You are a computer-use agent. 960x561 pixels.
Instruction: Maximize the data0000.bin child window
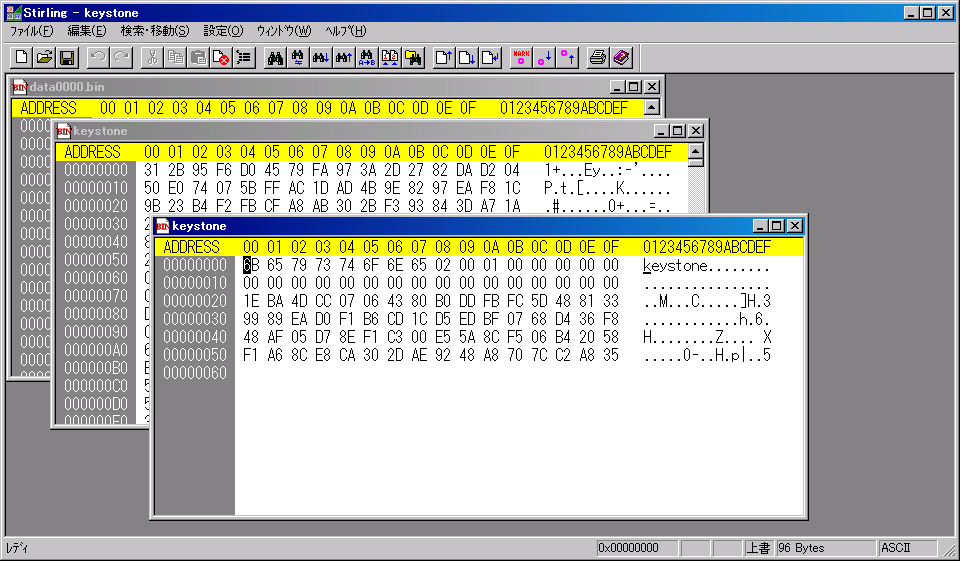point(634,87)
